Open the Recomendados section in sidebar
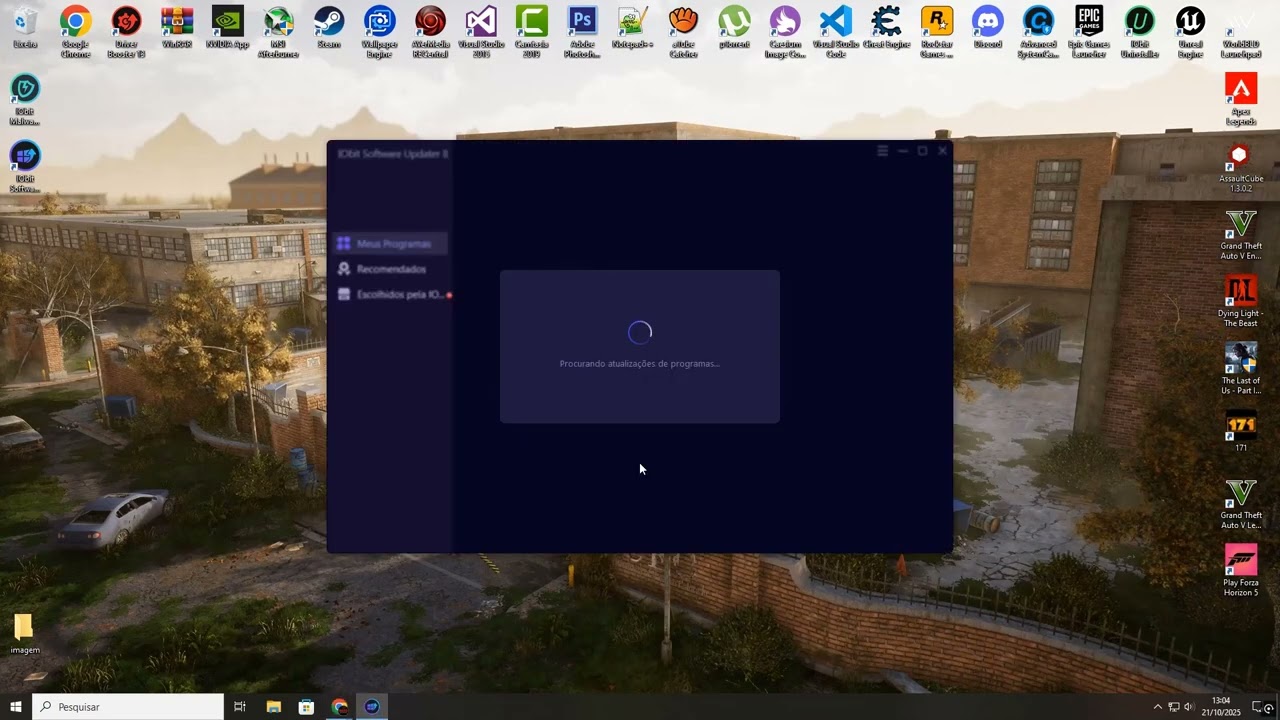The width and height of the screenshot is (1280, 720). [390, 269]
